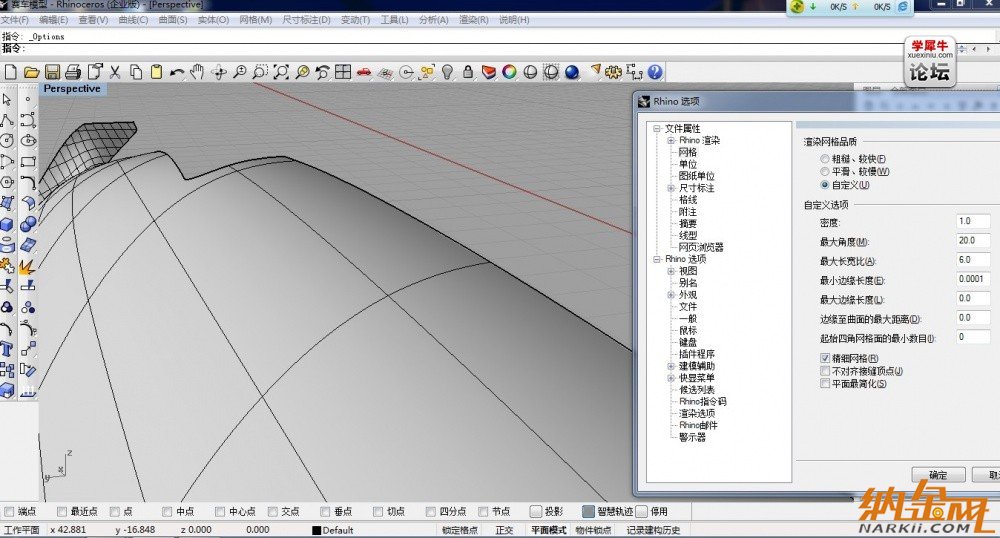This screenshot has width=1000, height=538.
Task: Click the 最大角度 input field
Action: (x=975, y=241)
